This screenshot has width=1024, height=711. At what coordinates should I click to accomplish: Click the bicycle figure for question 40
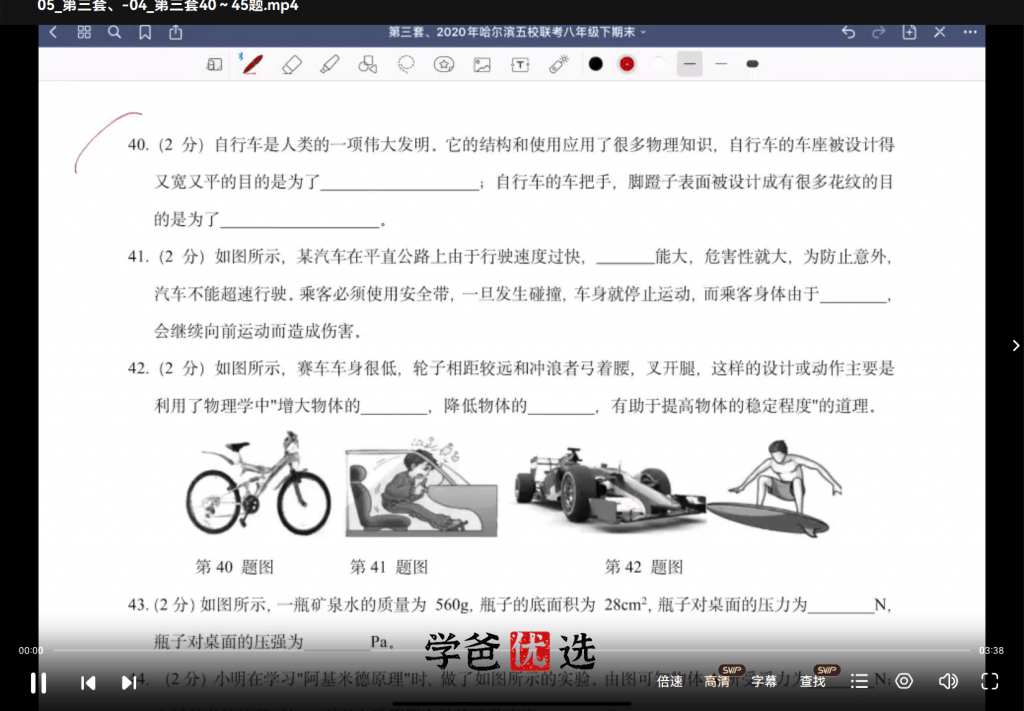click(258, 483)
